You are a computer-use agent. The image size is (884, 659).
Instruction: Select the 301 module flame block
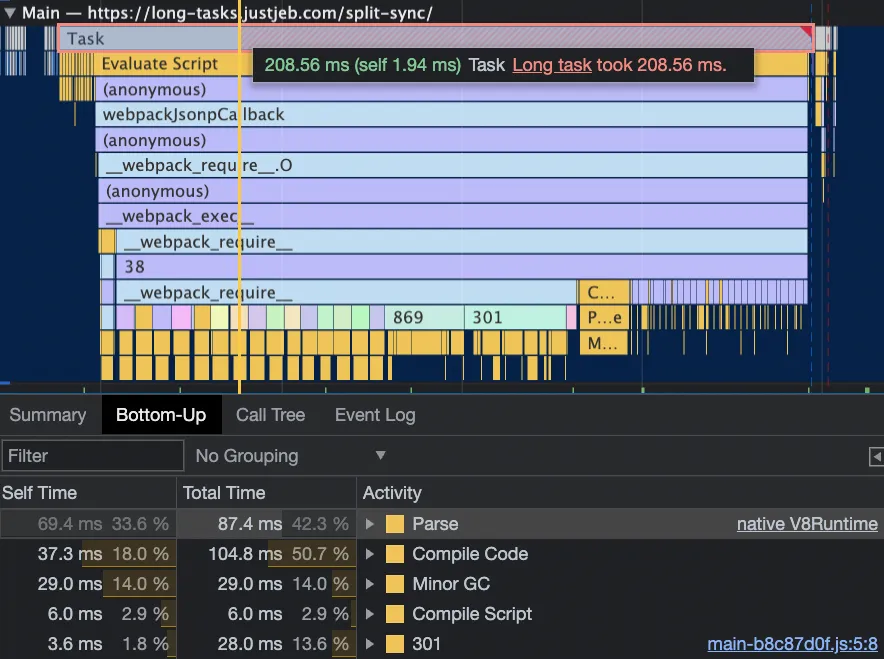pos(515,317)
